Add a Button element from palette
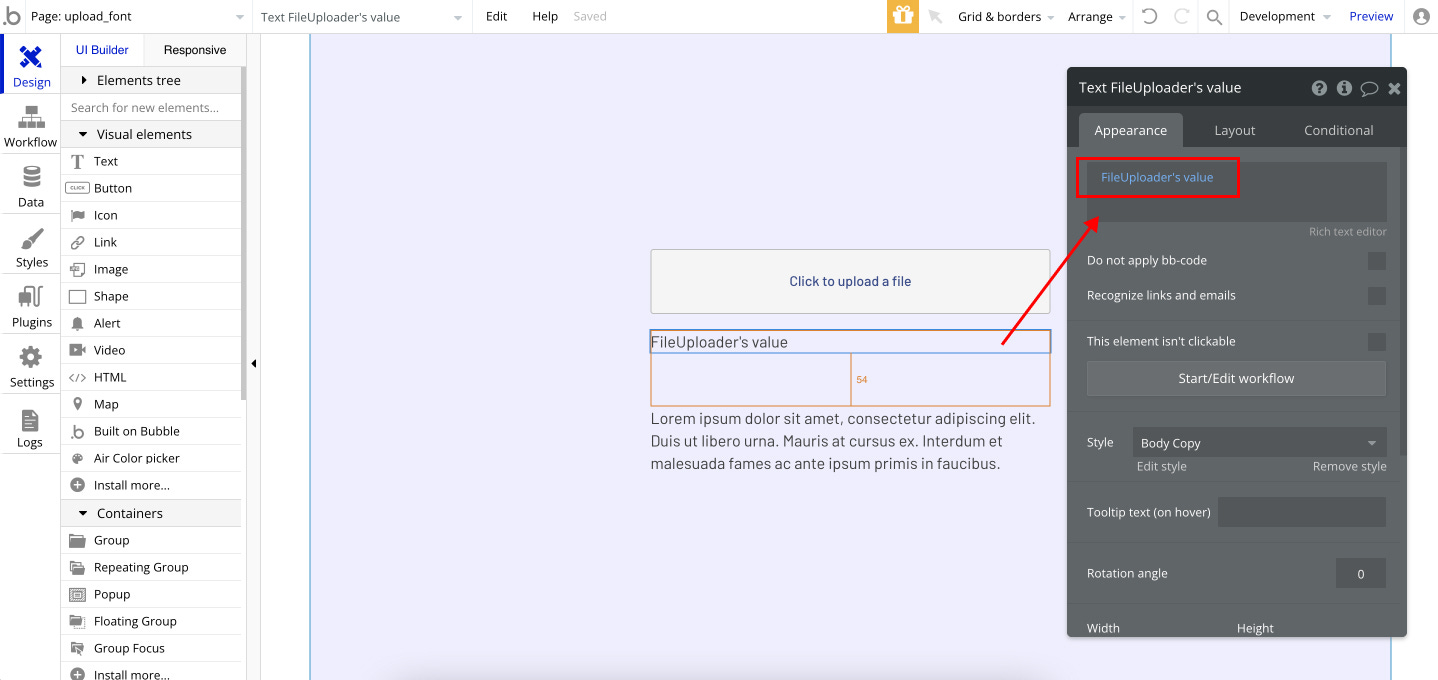Screen dimensions: 1438x680 point(151,188)
